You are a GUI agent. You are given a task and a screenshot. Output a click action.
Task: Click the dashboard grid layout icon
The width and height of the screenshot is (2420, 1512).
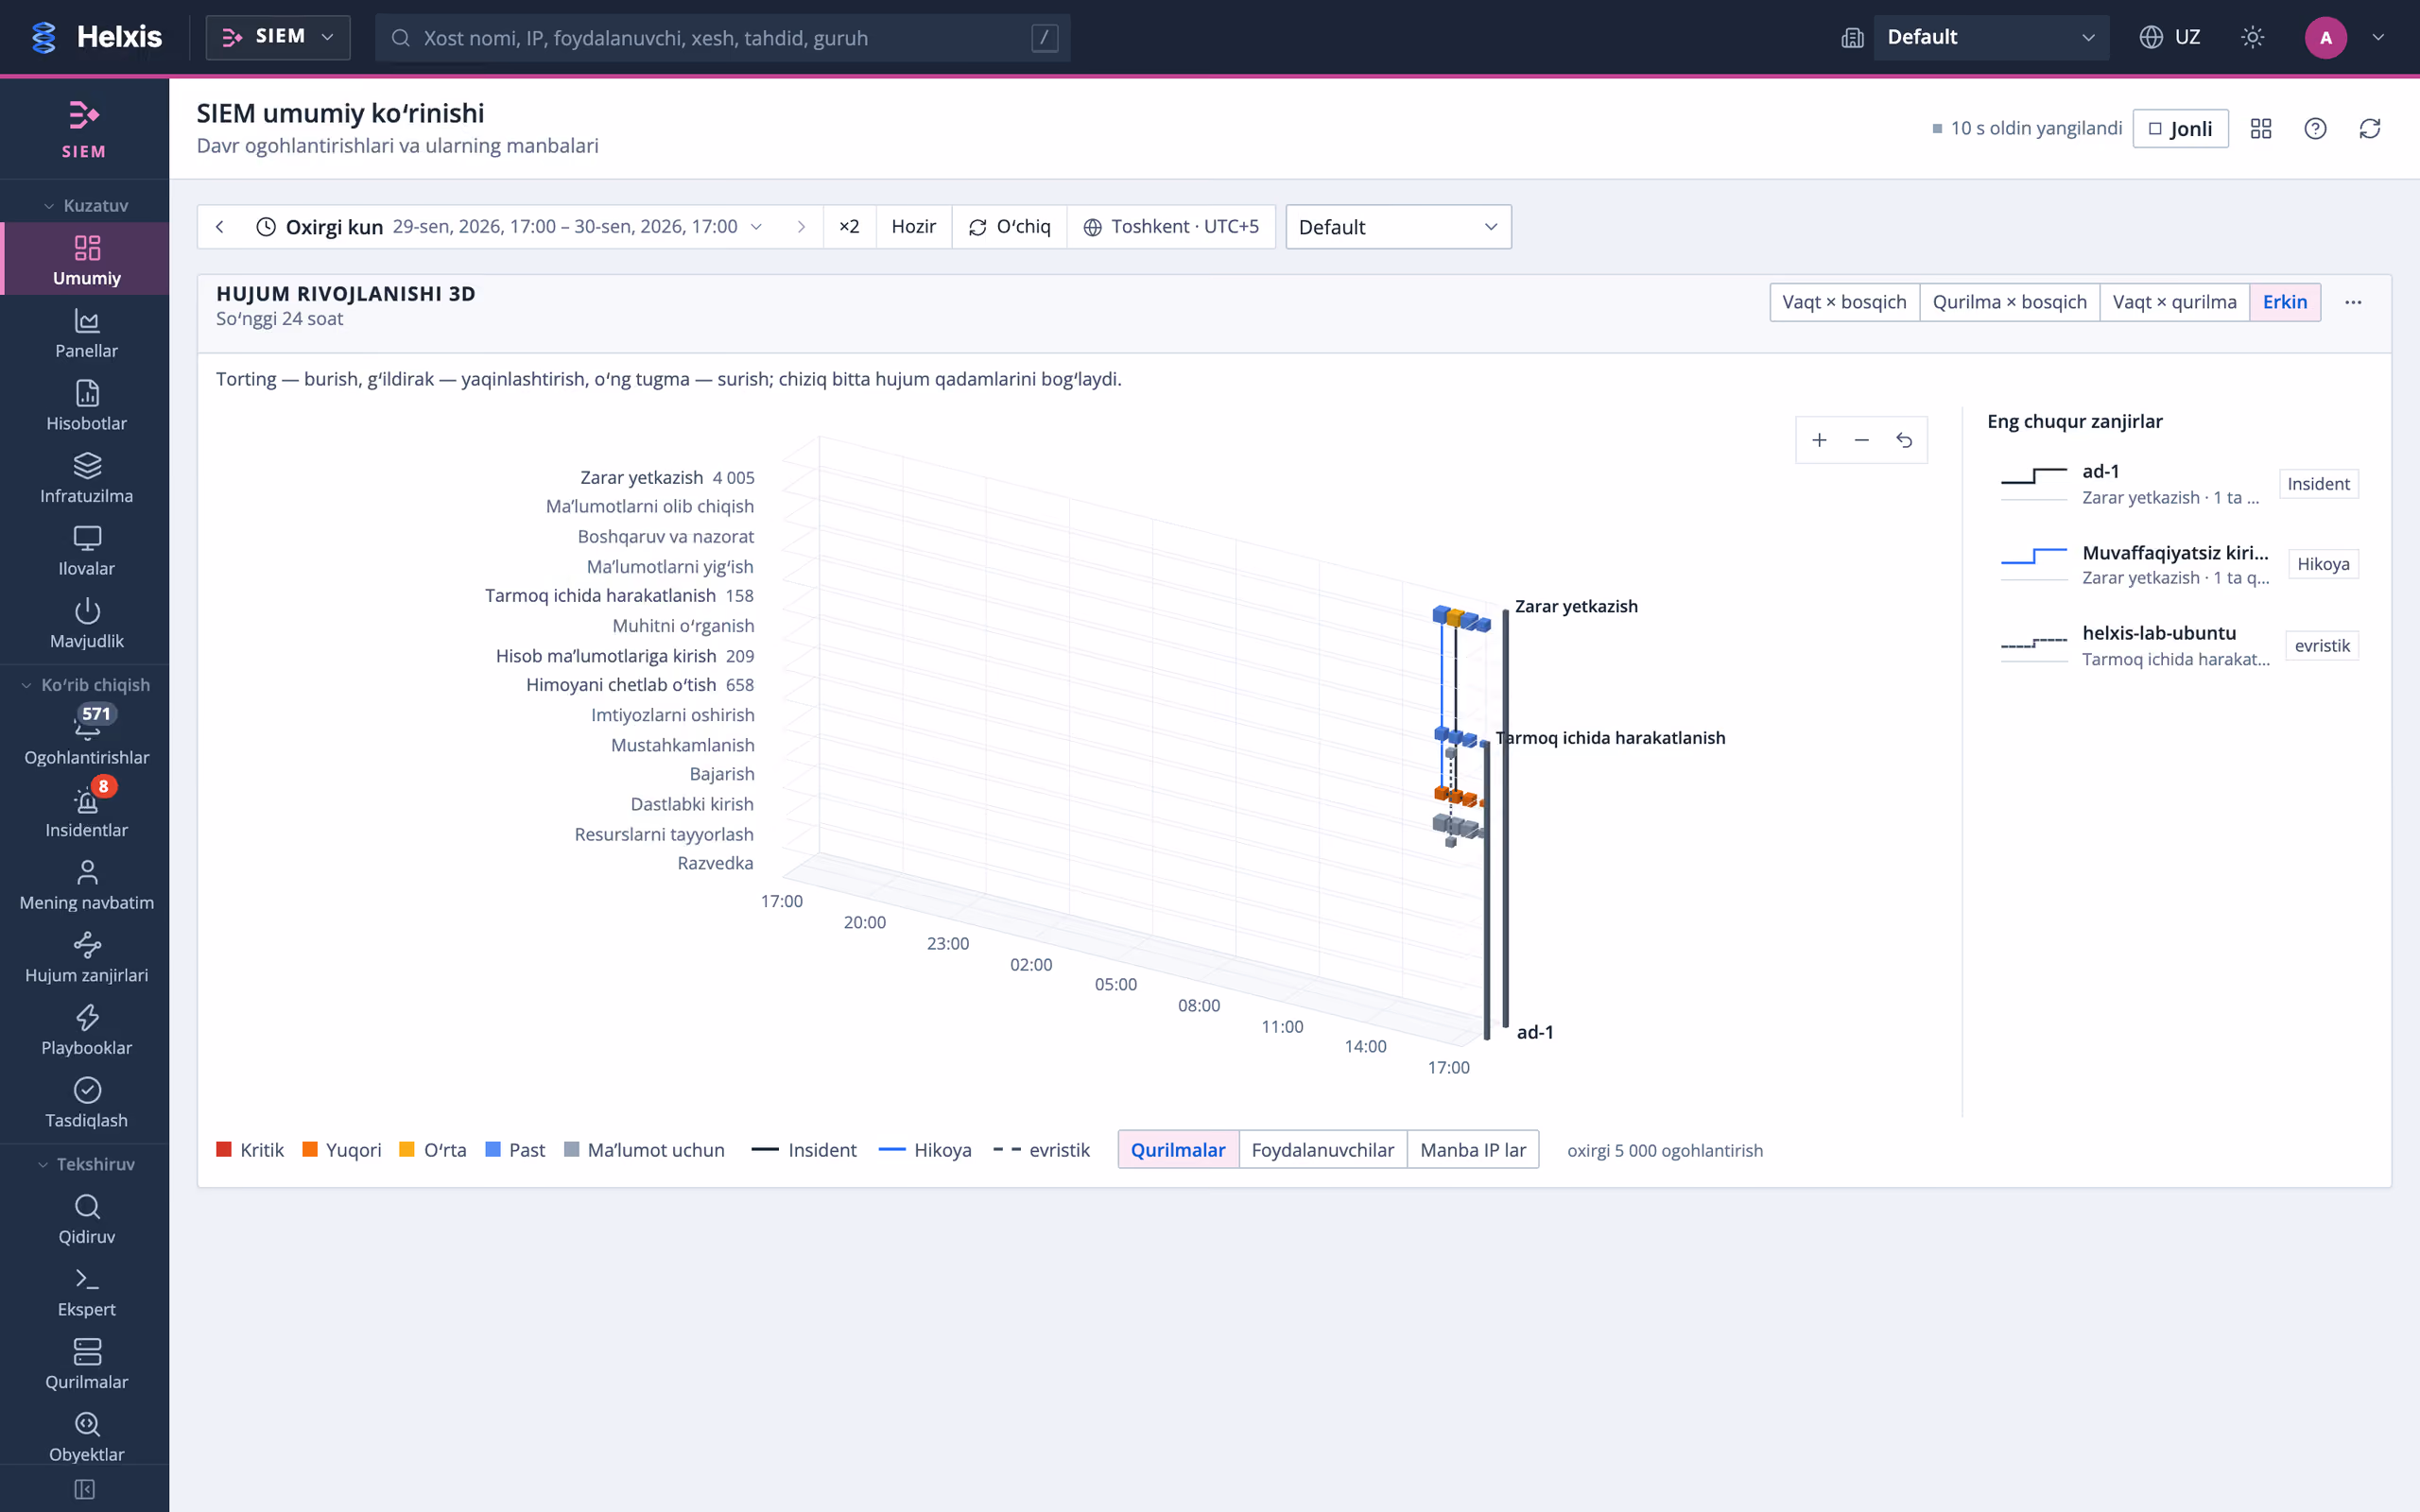coord(2261,129)
